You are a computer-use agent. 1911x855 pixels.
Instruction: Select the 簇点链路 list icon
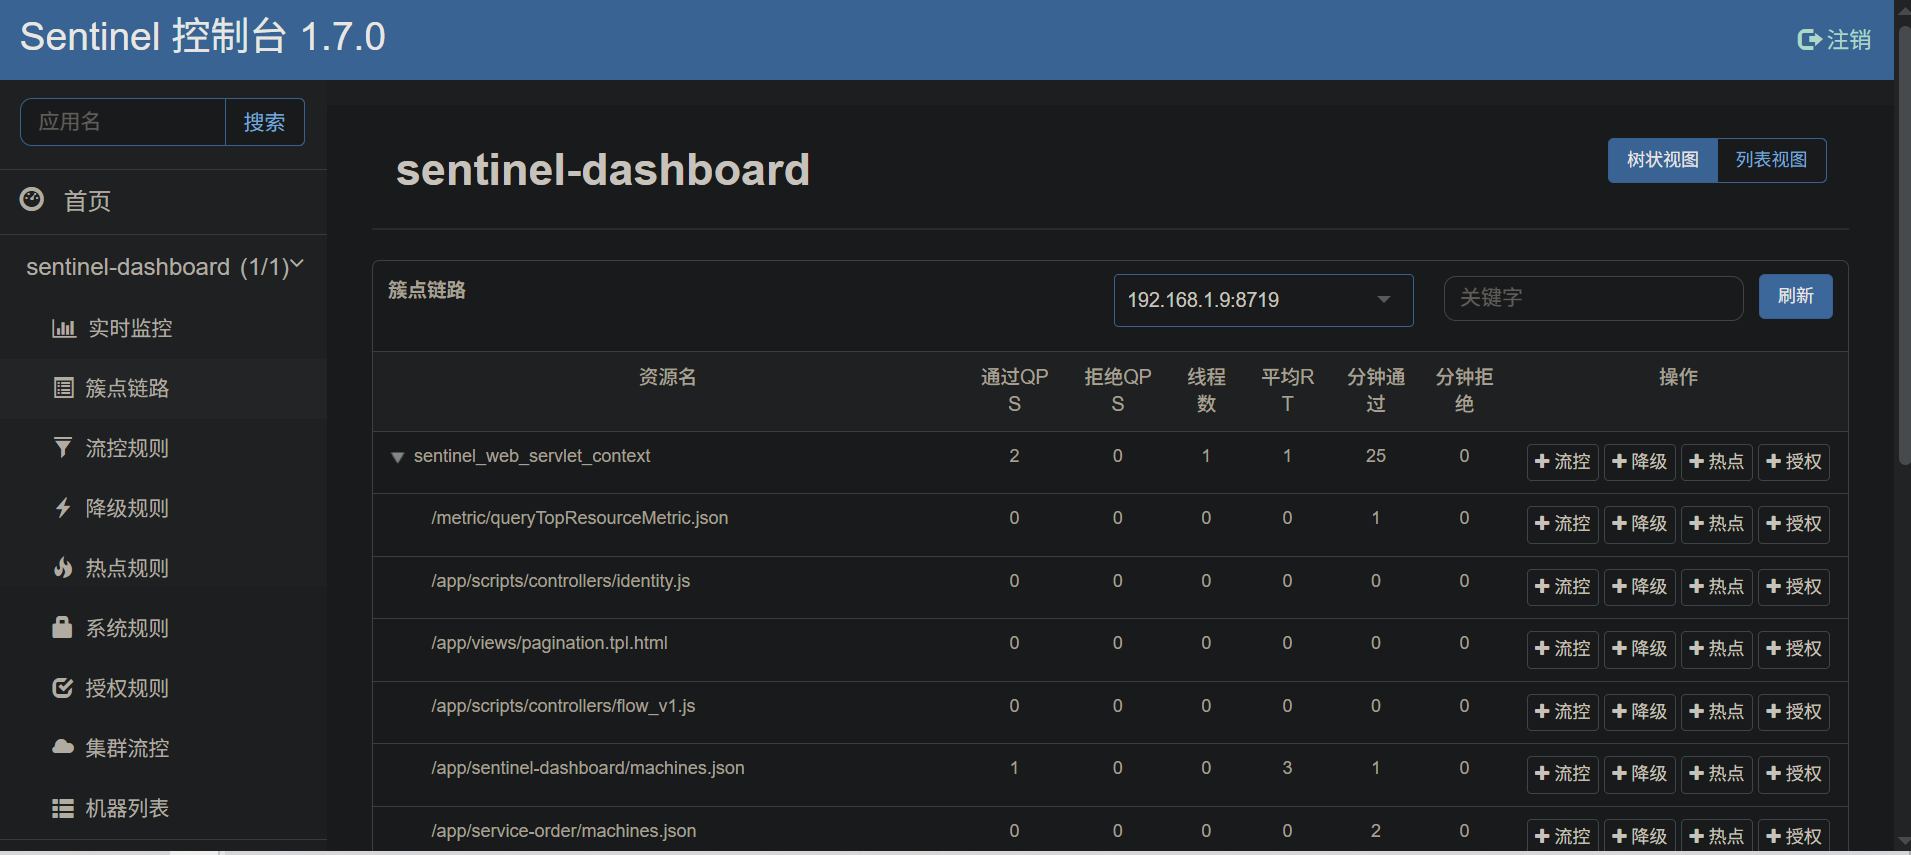pos(63,388)
